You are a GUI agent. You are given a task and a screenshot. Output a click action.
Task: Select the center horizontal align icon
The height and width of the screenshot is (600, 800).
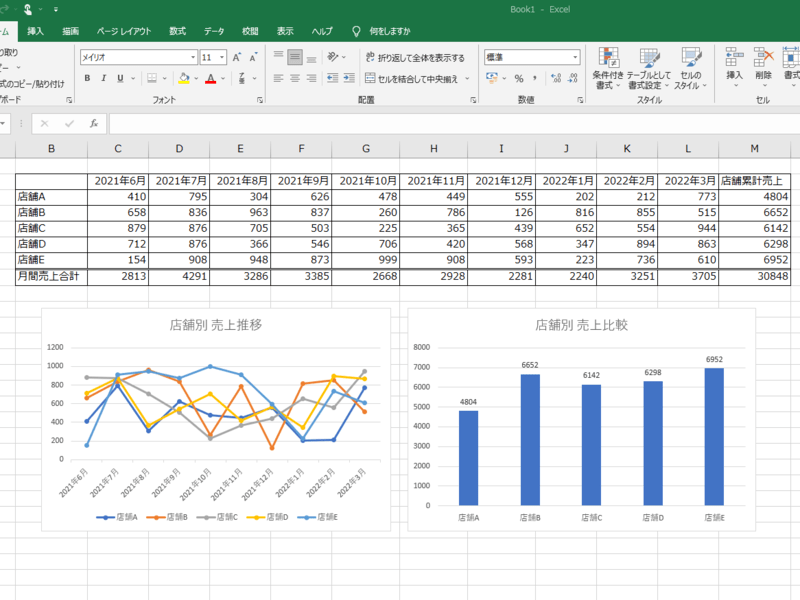pos(295,78)
